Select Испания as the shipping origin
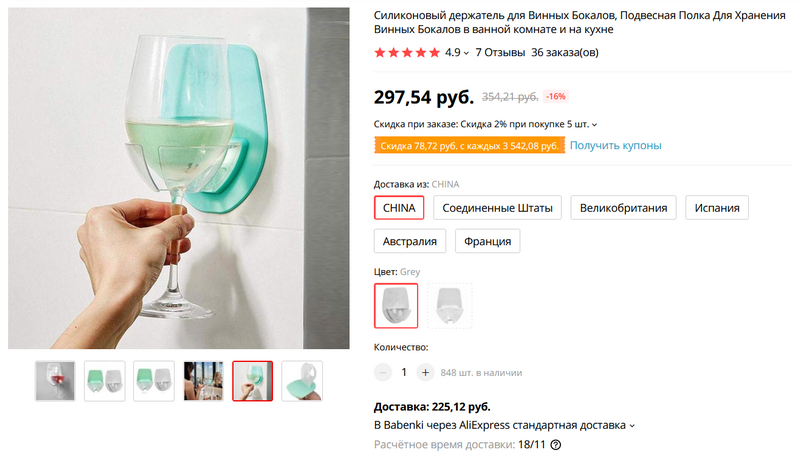800x460 pixels. (719, 208)
